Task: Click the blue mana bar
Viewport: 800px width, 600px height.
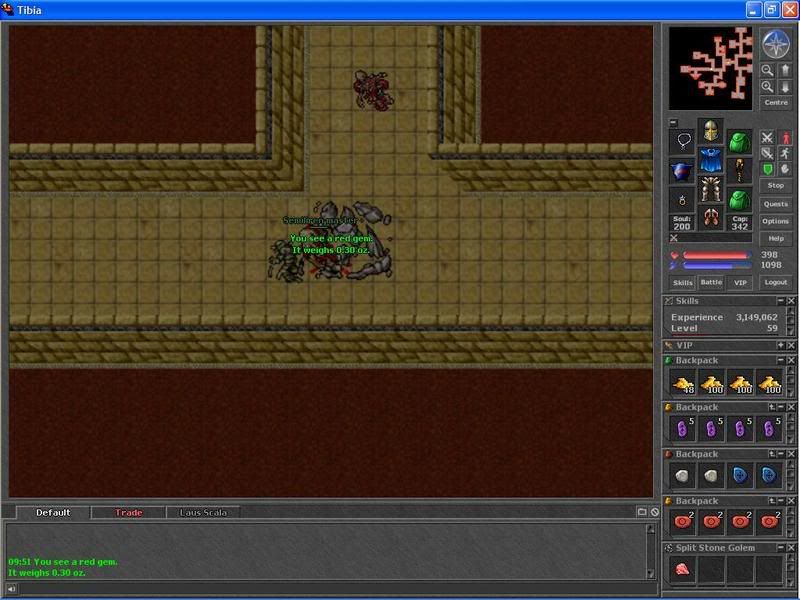Action: (716, 265)
